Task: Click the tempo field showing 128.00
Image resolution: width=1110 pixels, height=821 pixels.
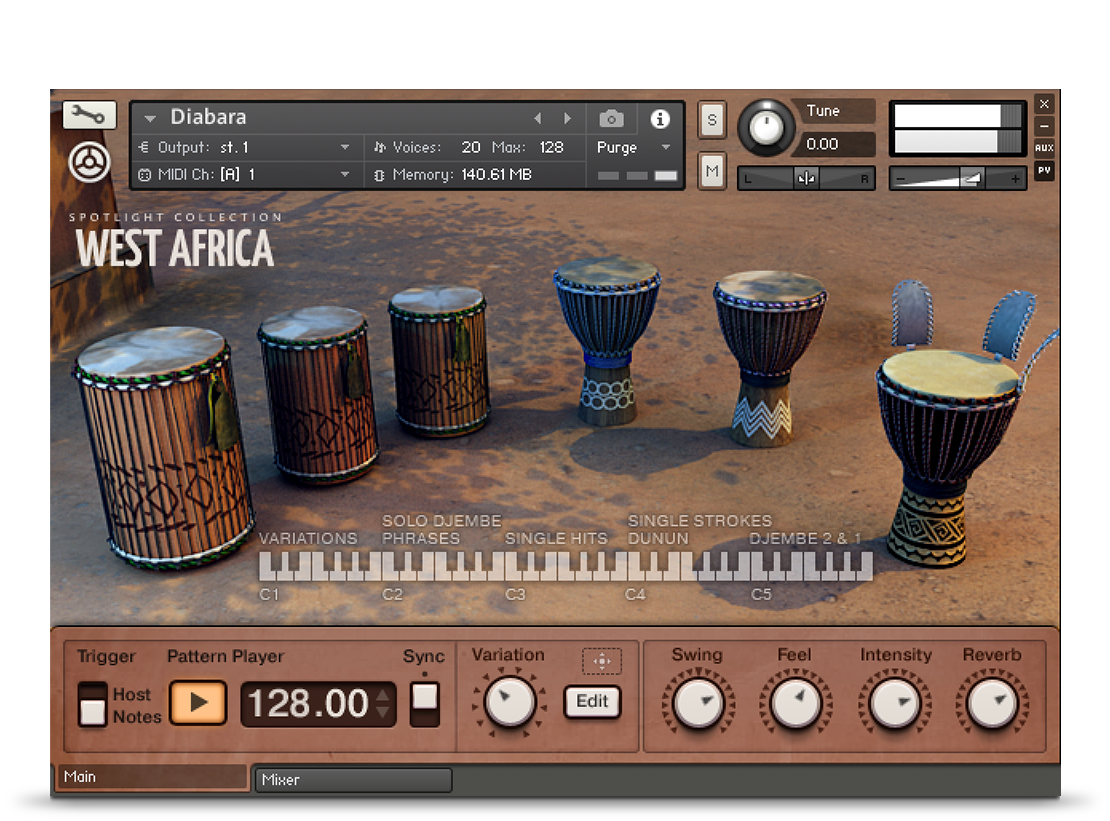Action: (x=309, y=704)
